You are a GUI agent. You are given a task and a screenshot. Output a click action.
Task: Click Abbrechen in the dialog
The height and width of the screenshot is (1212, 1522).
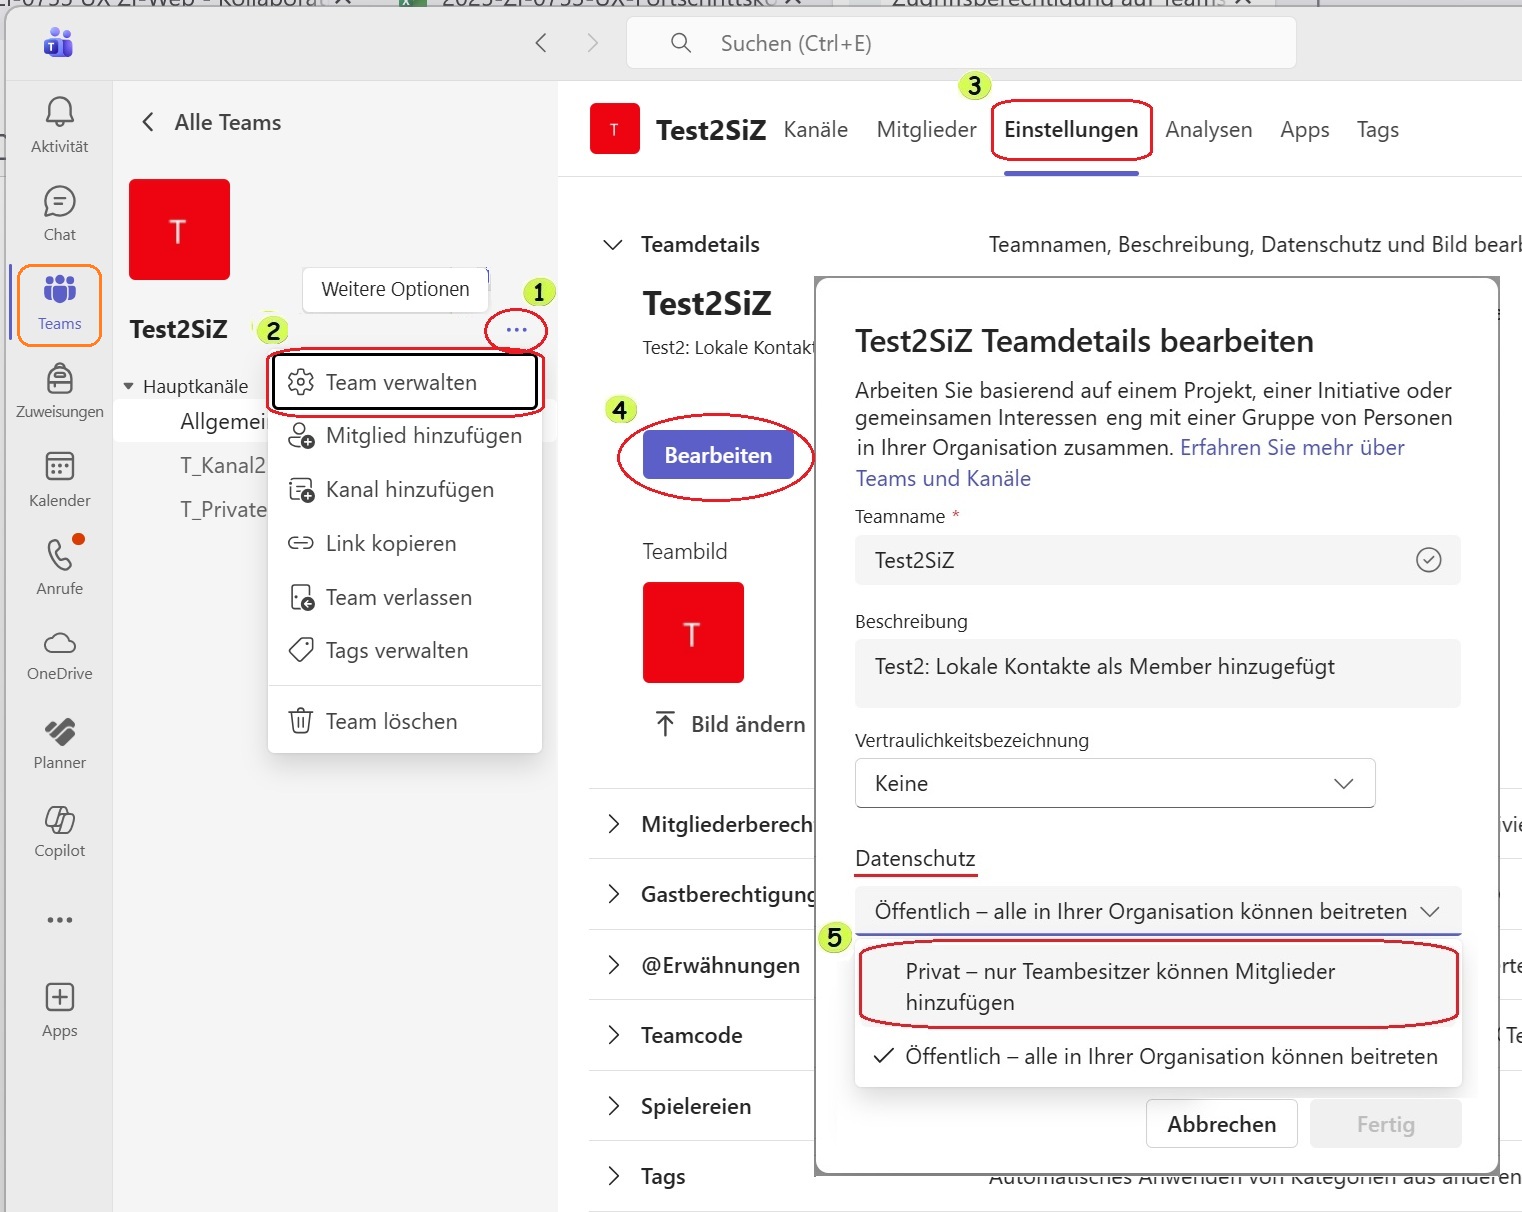click(1221, 1124)
